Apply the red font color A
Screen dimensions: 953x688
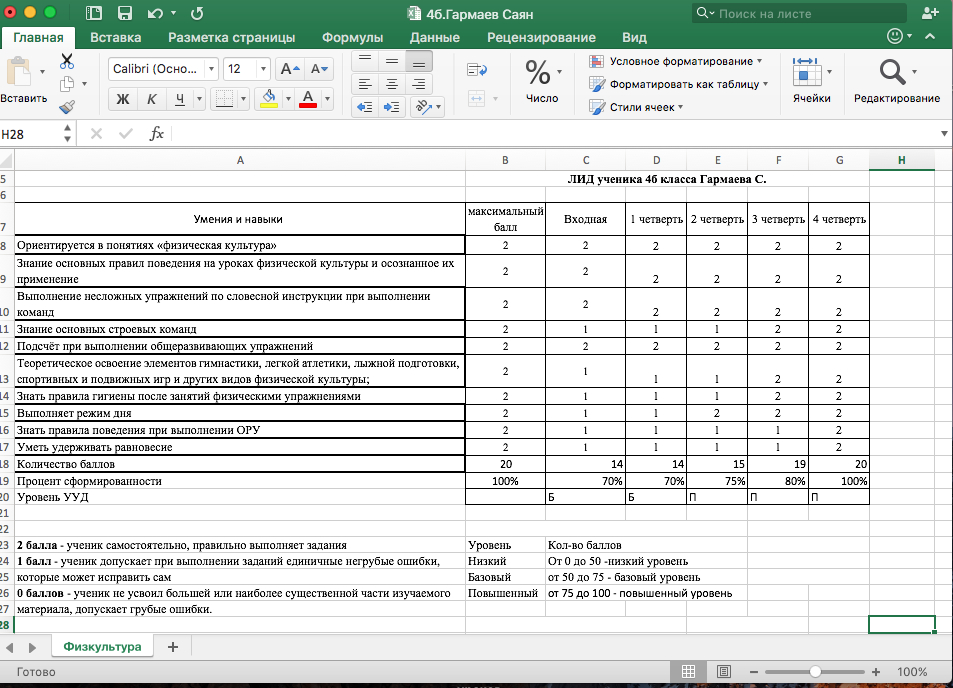[308, 99]
